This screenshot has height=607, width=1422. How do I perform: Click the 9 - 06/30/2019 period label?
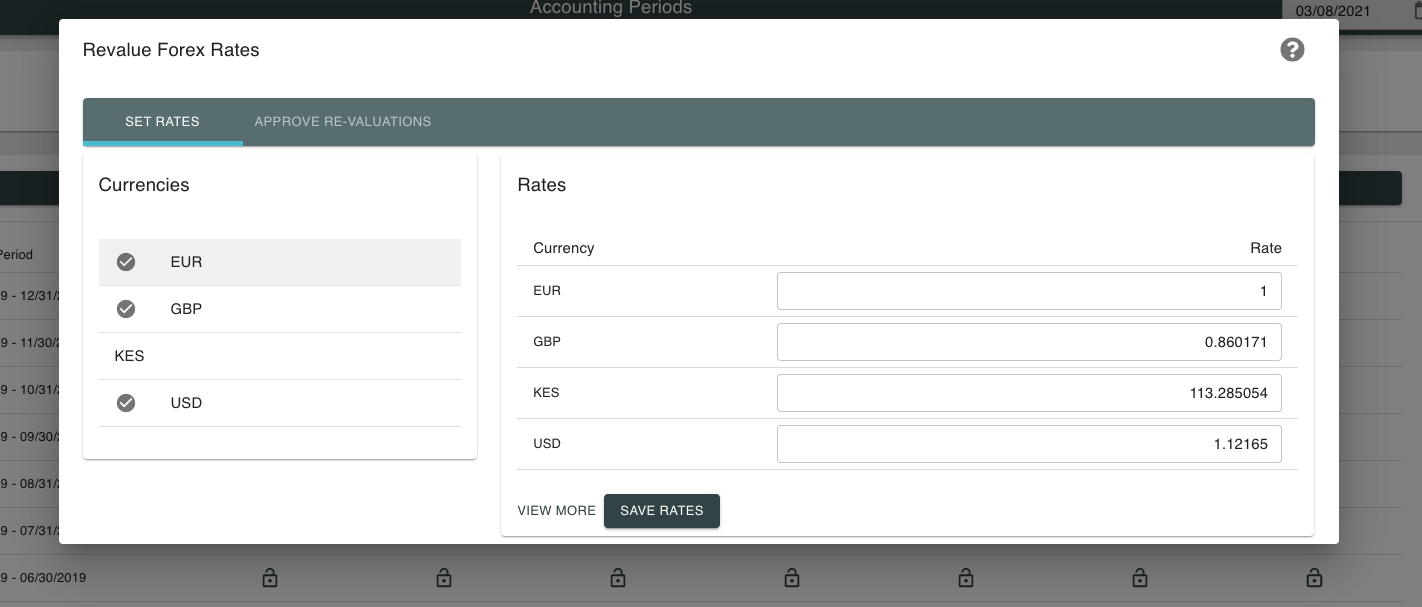(x=43, y=578)
